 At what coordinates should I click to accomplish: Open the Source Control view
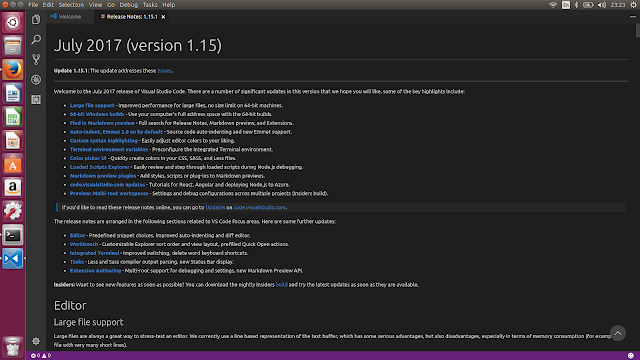pyautogui.click(x=36, y=59)
